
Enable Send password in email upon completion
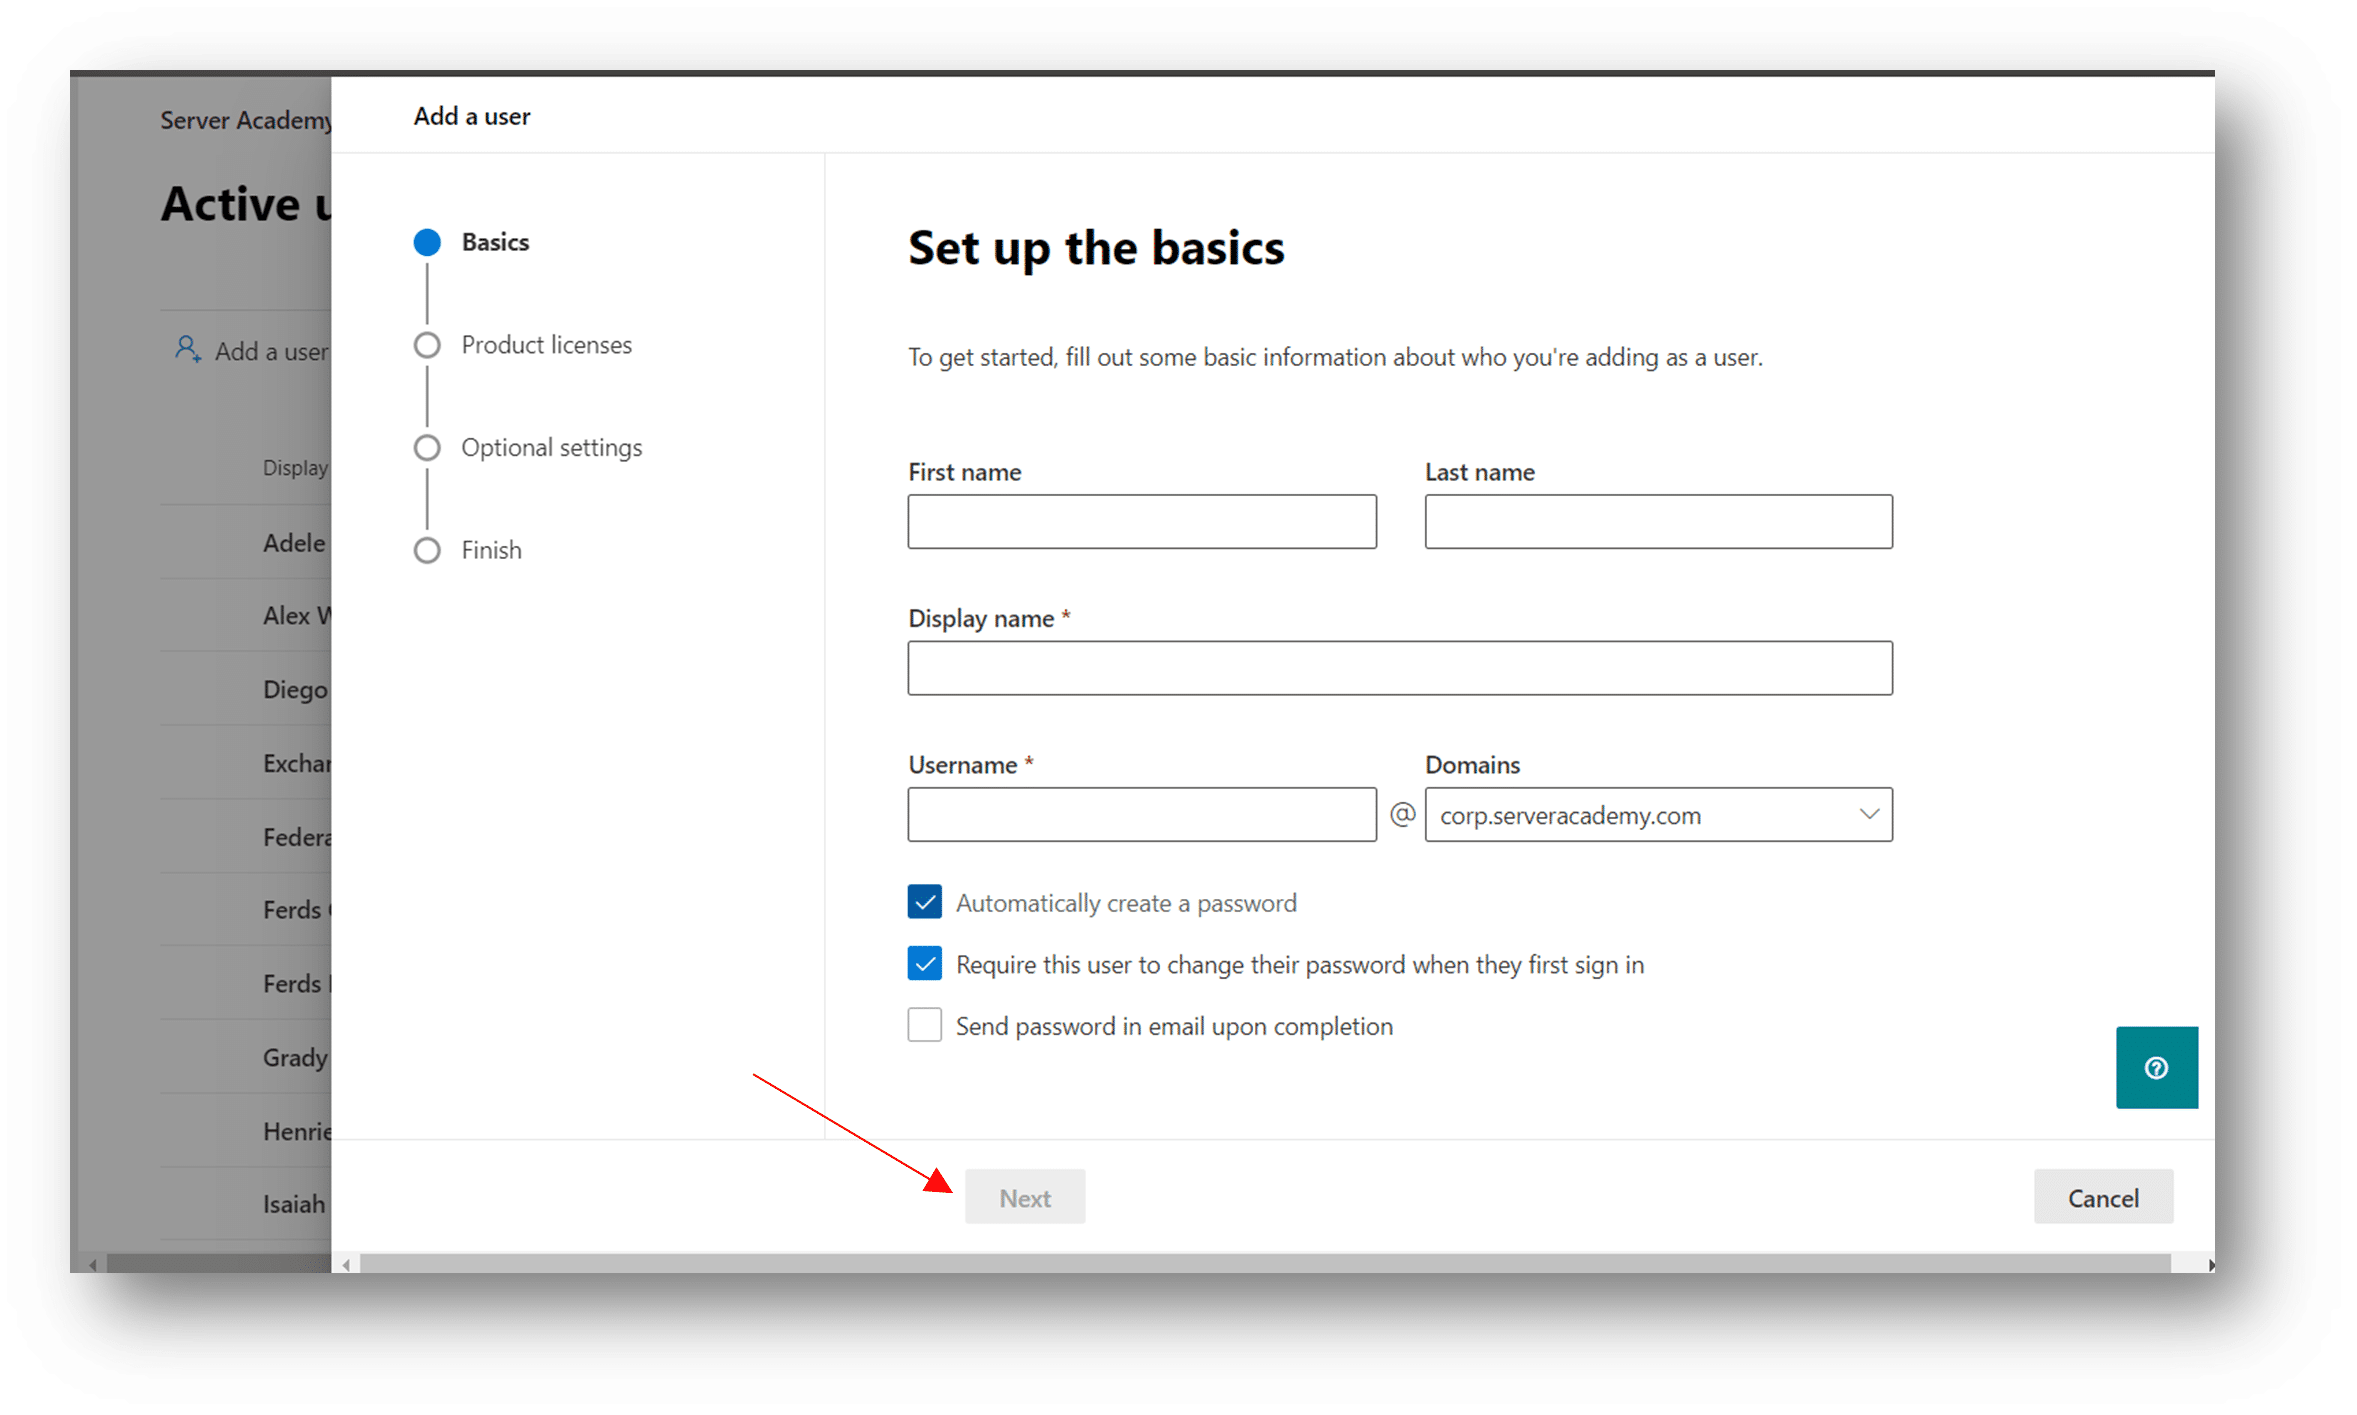[924, 1025]
